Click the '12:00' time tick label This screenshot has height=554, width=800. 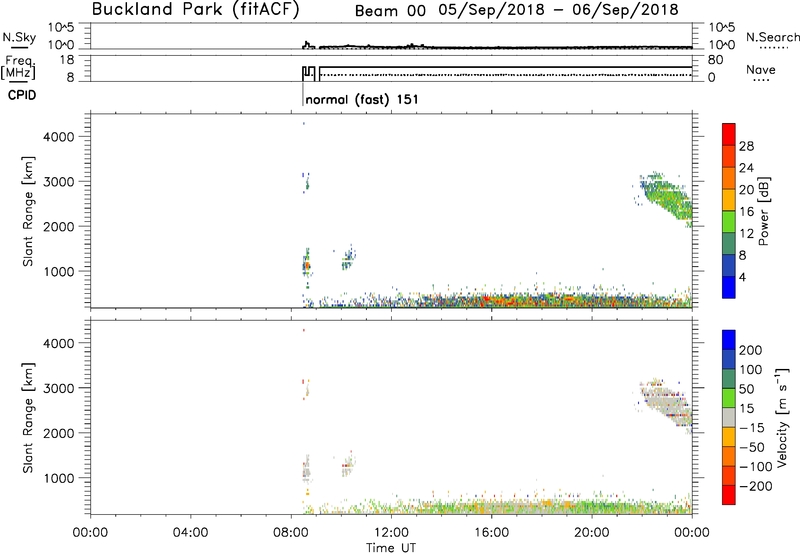pyautogui.click(x=391, y=533)
